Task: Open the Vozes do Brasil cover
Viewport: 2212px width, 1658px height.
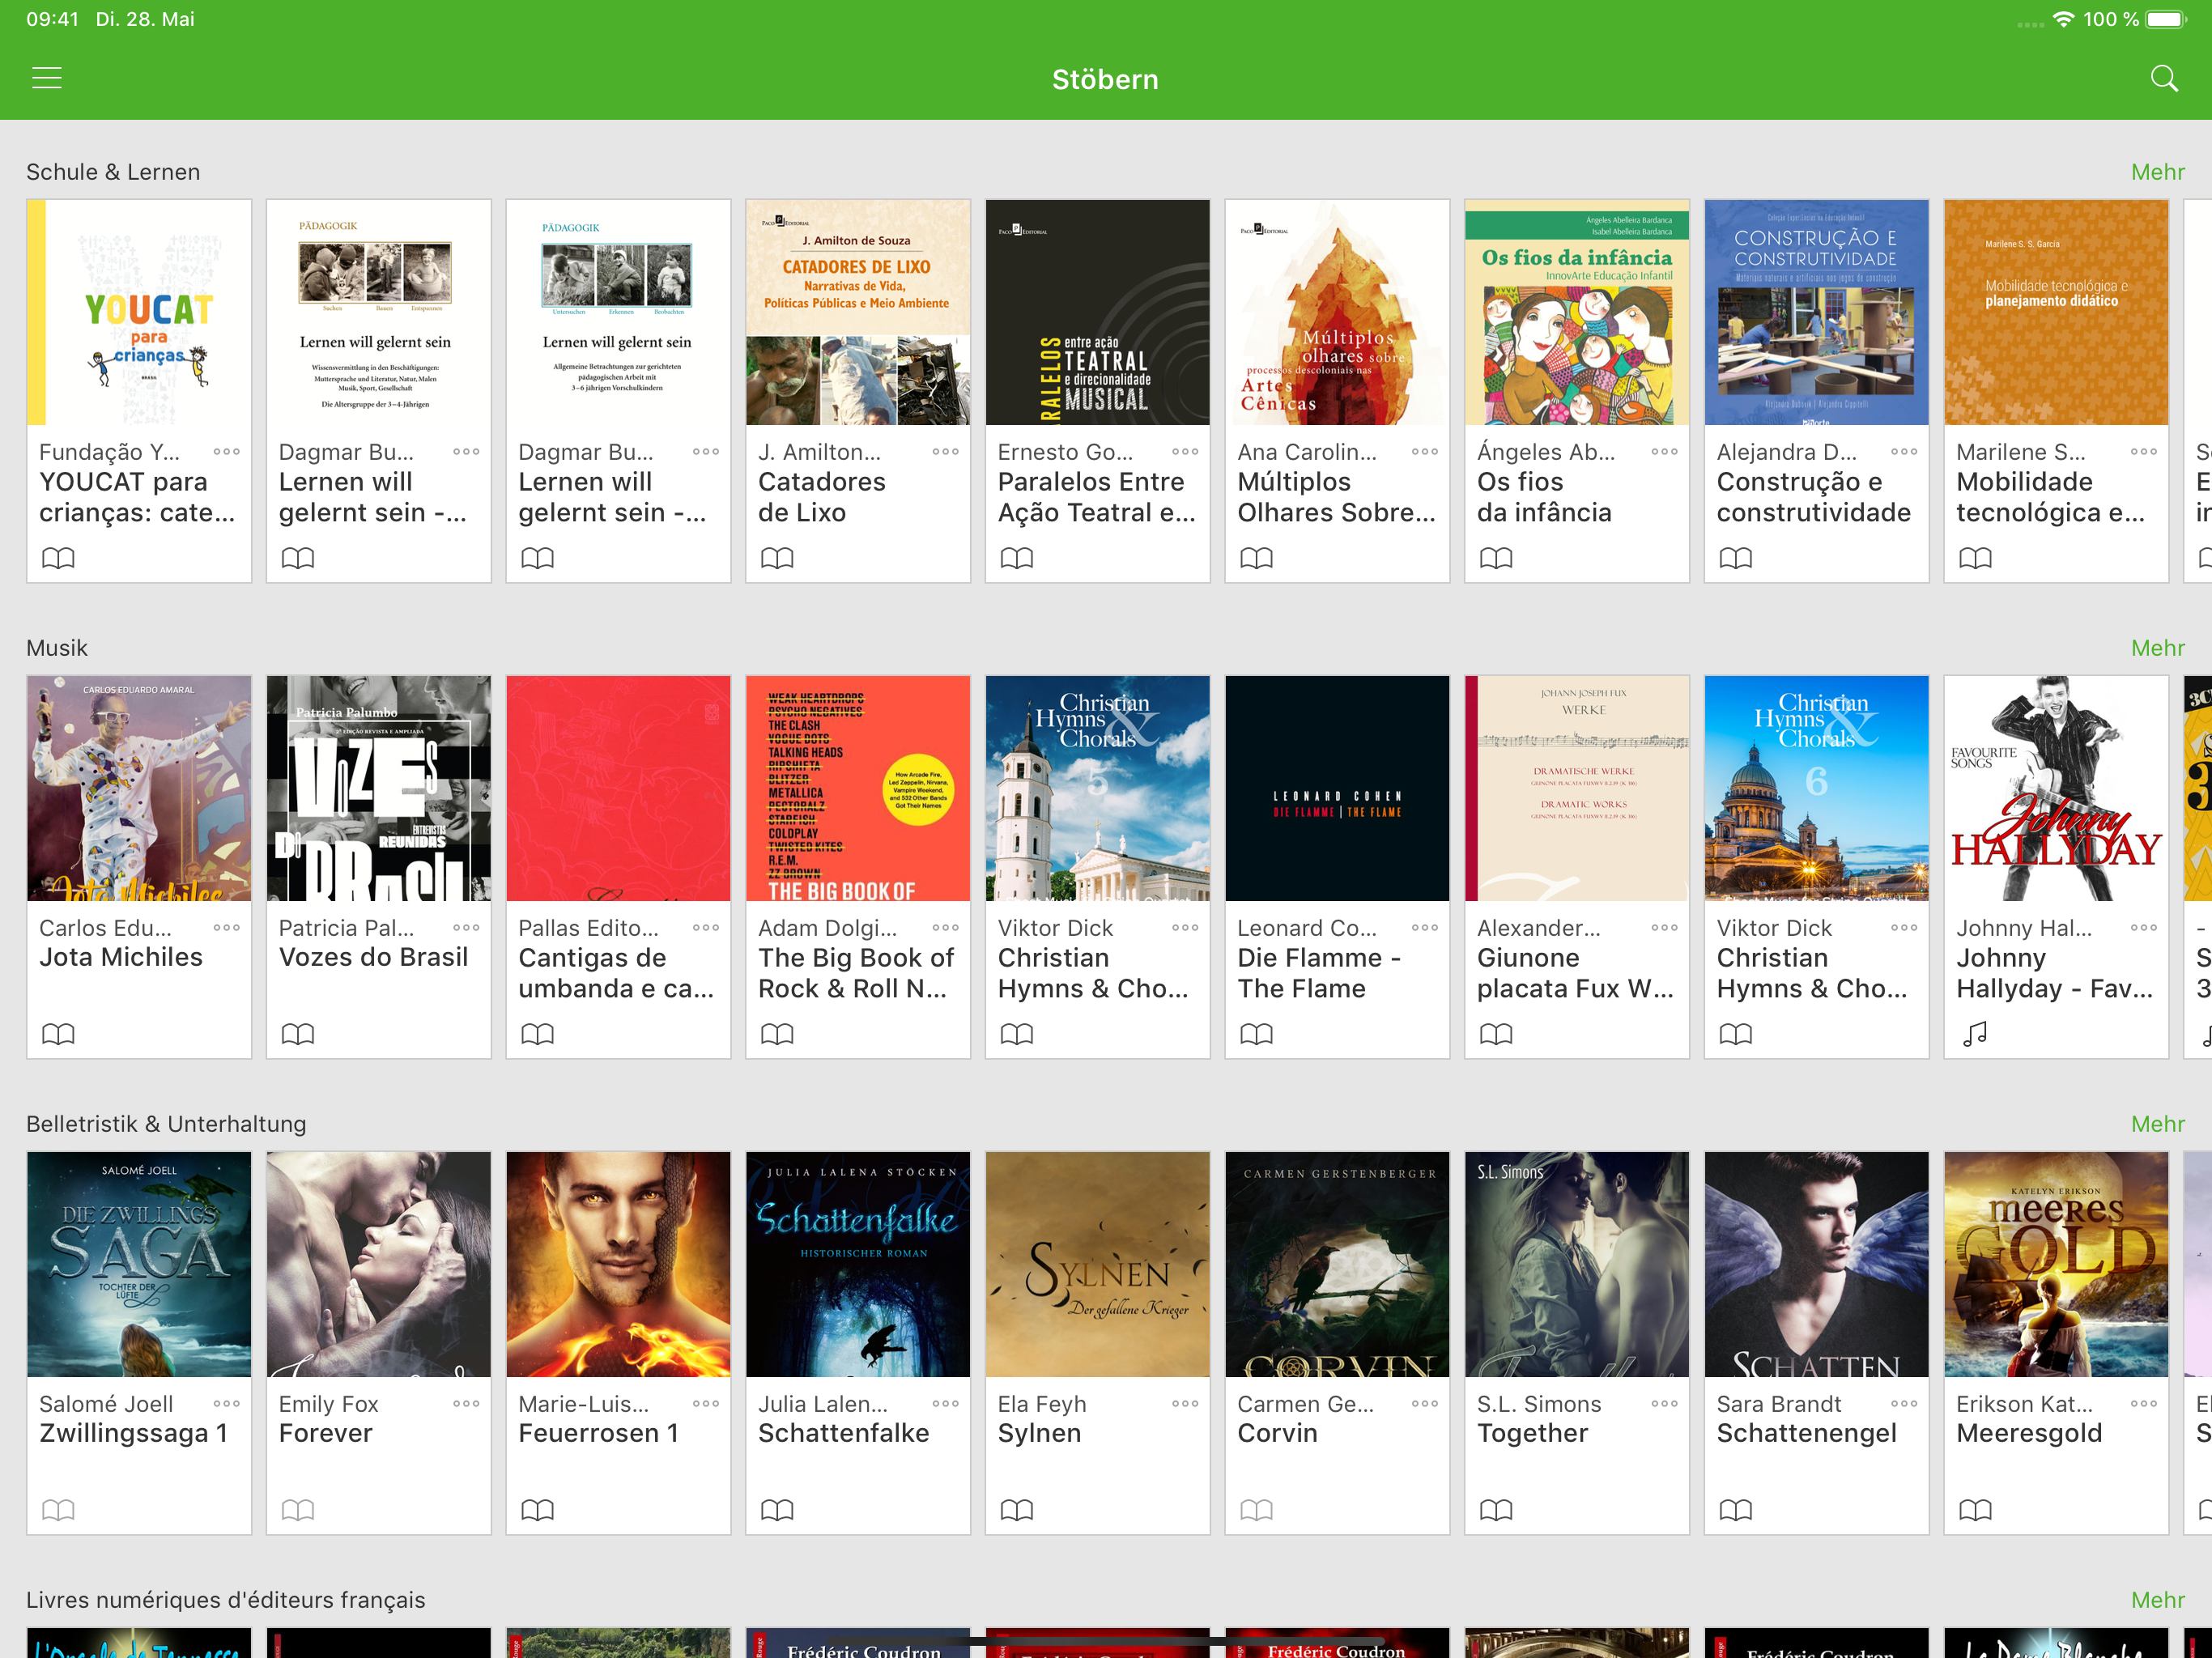Action: pos(379,788)
